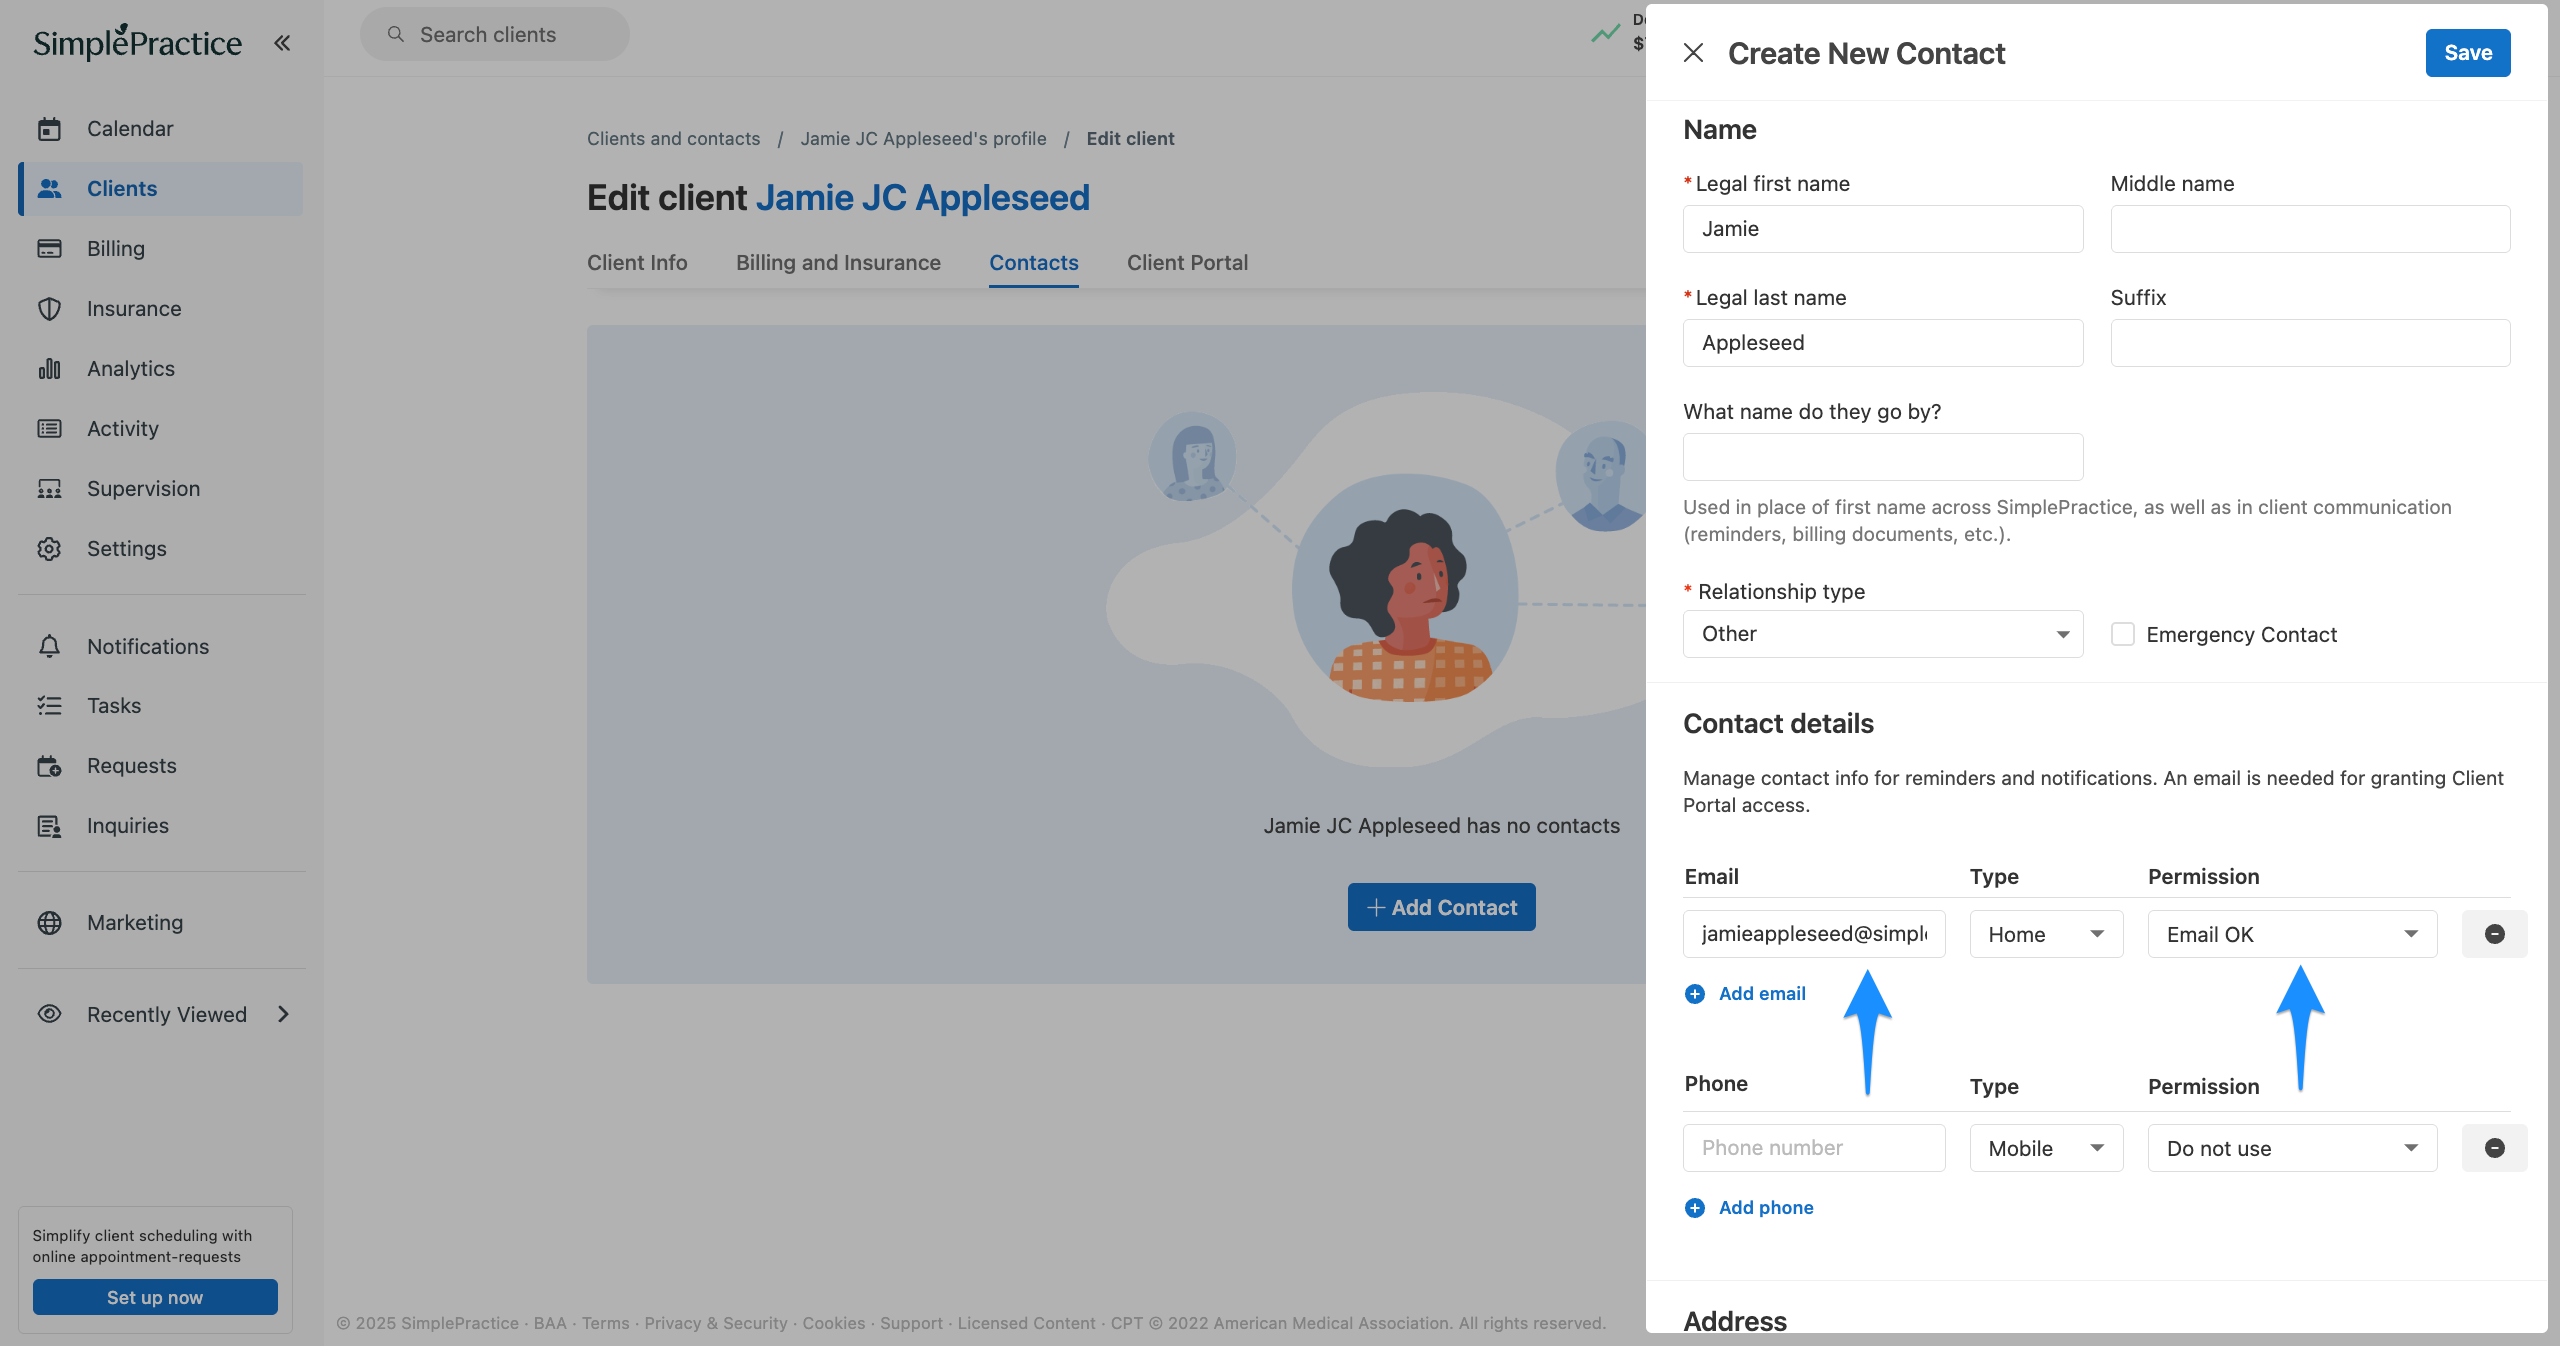Open the phone Type dropdown showing Mobile
This screenshot has width=2560, height=1346.
point(2046,1148)
